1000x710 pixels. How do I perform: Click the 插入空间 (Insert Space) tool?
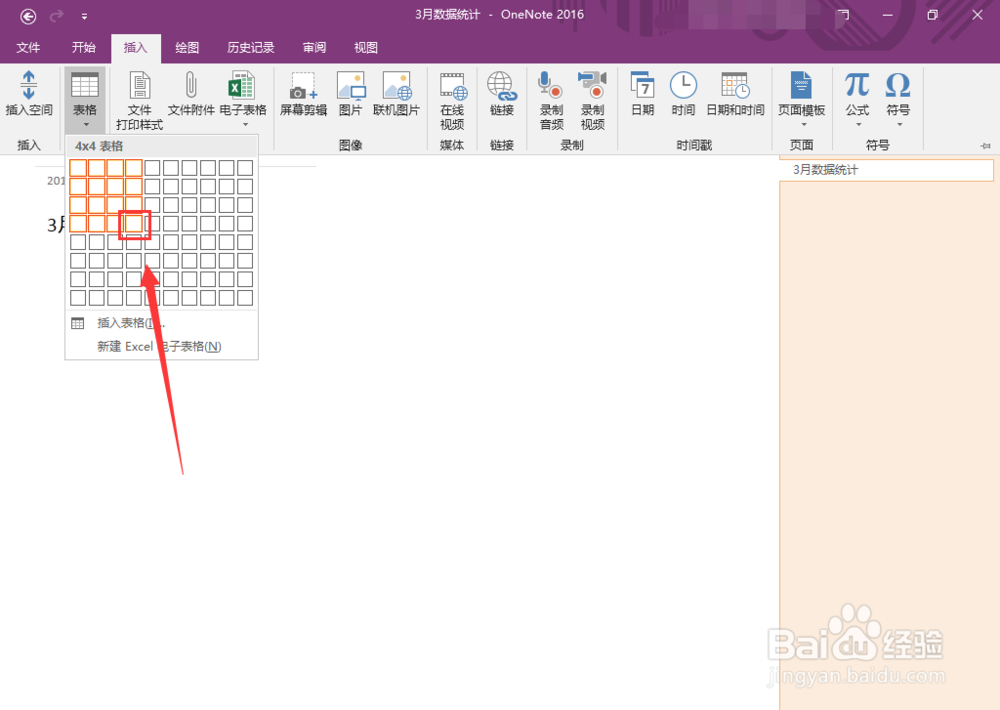click(29, 95)
